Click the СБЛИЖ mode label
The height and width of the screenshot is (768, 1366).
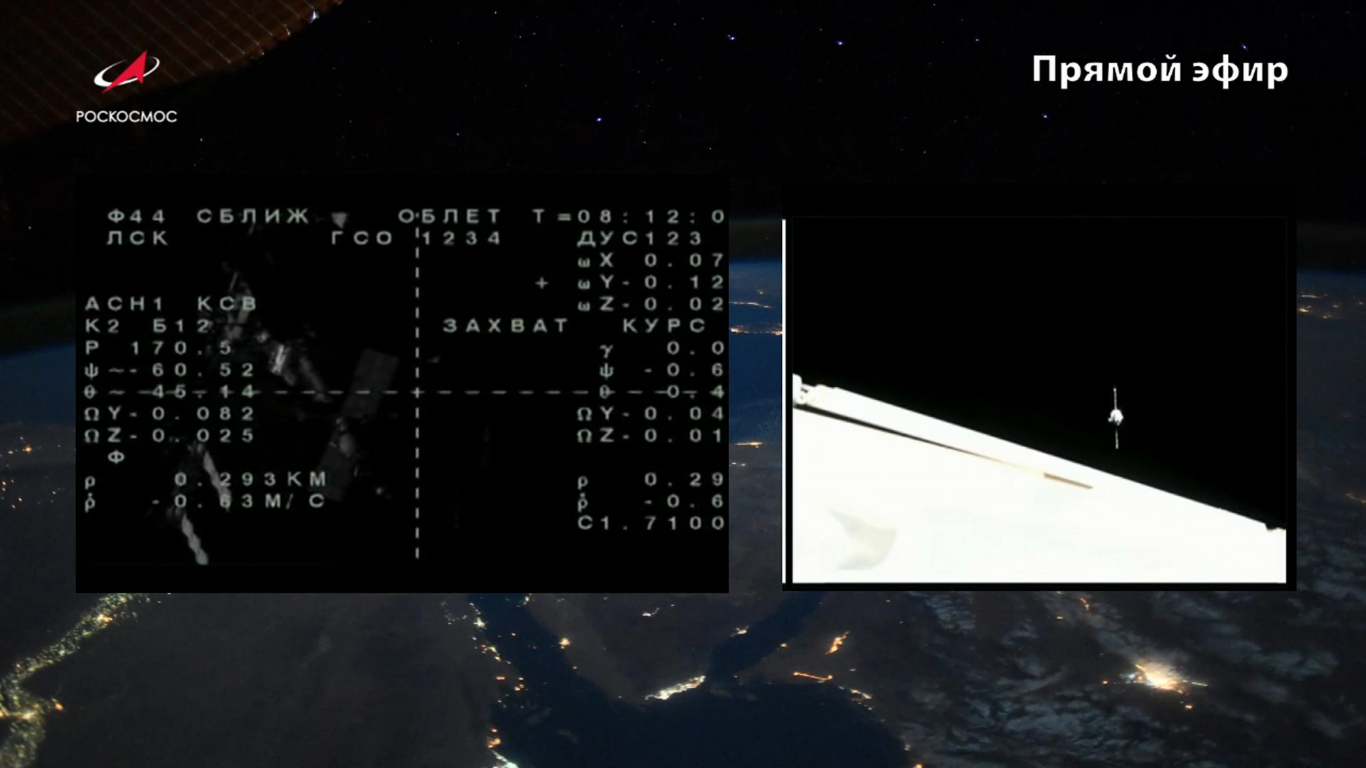click(253, 216)
